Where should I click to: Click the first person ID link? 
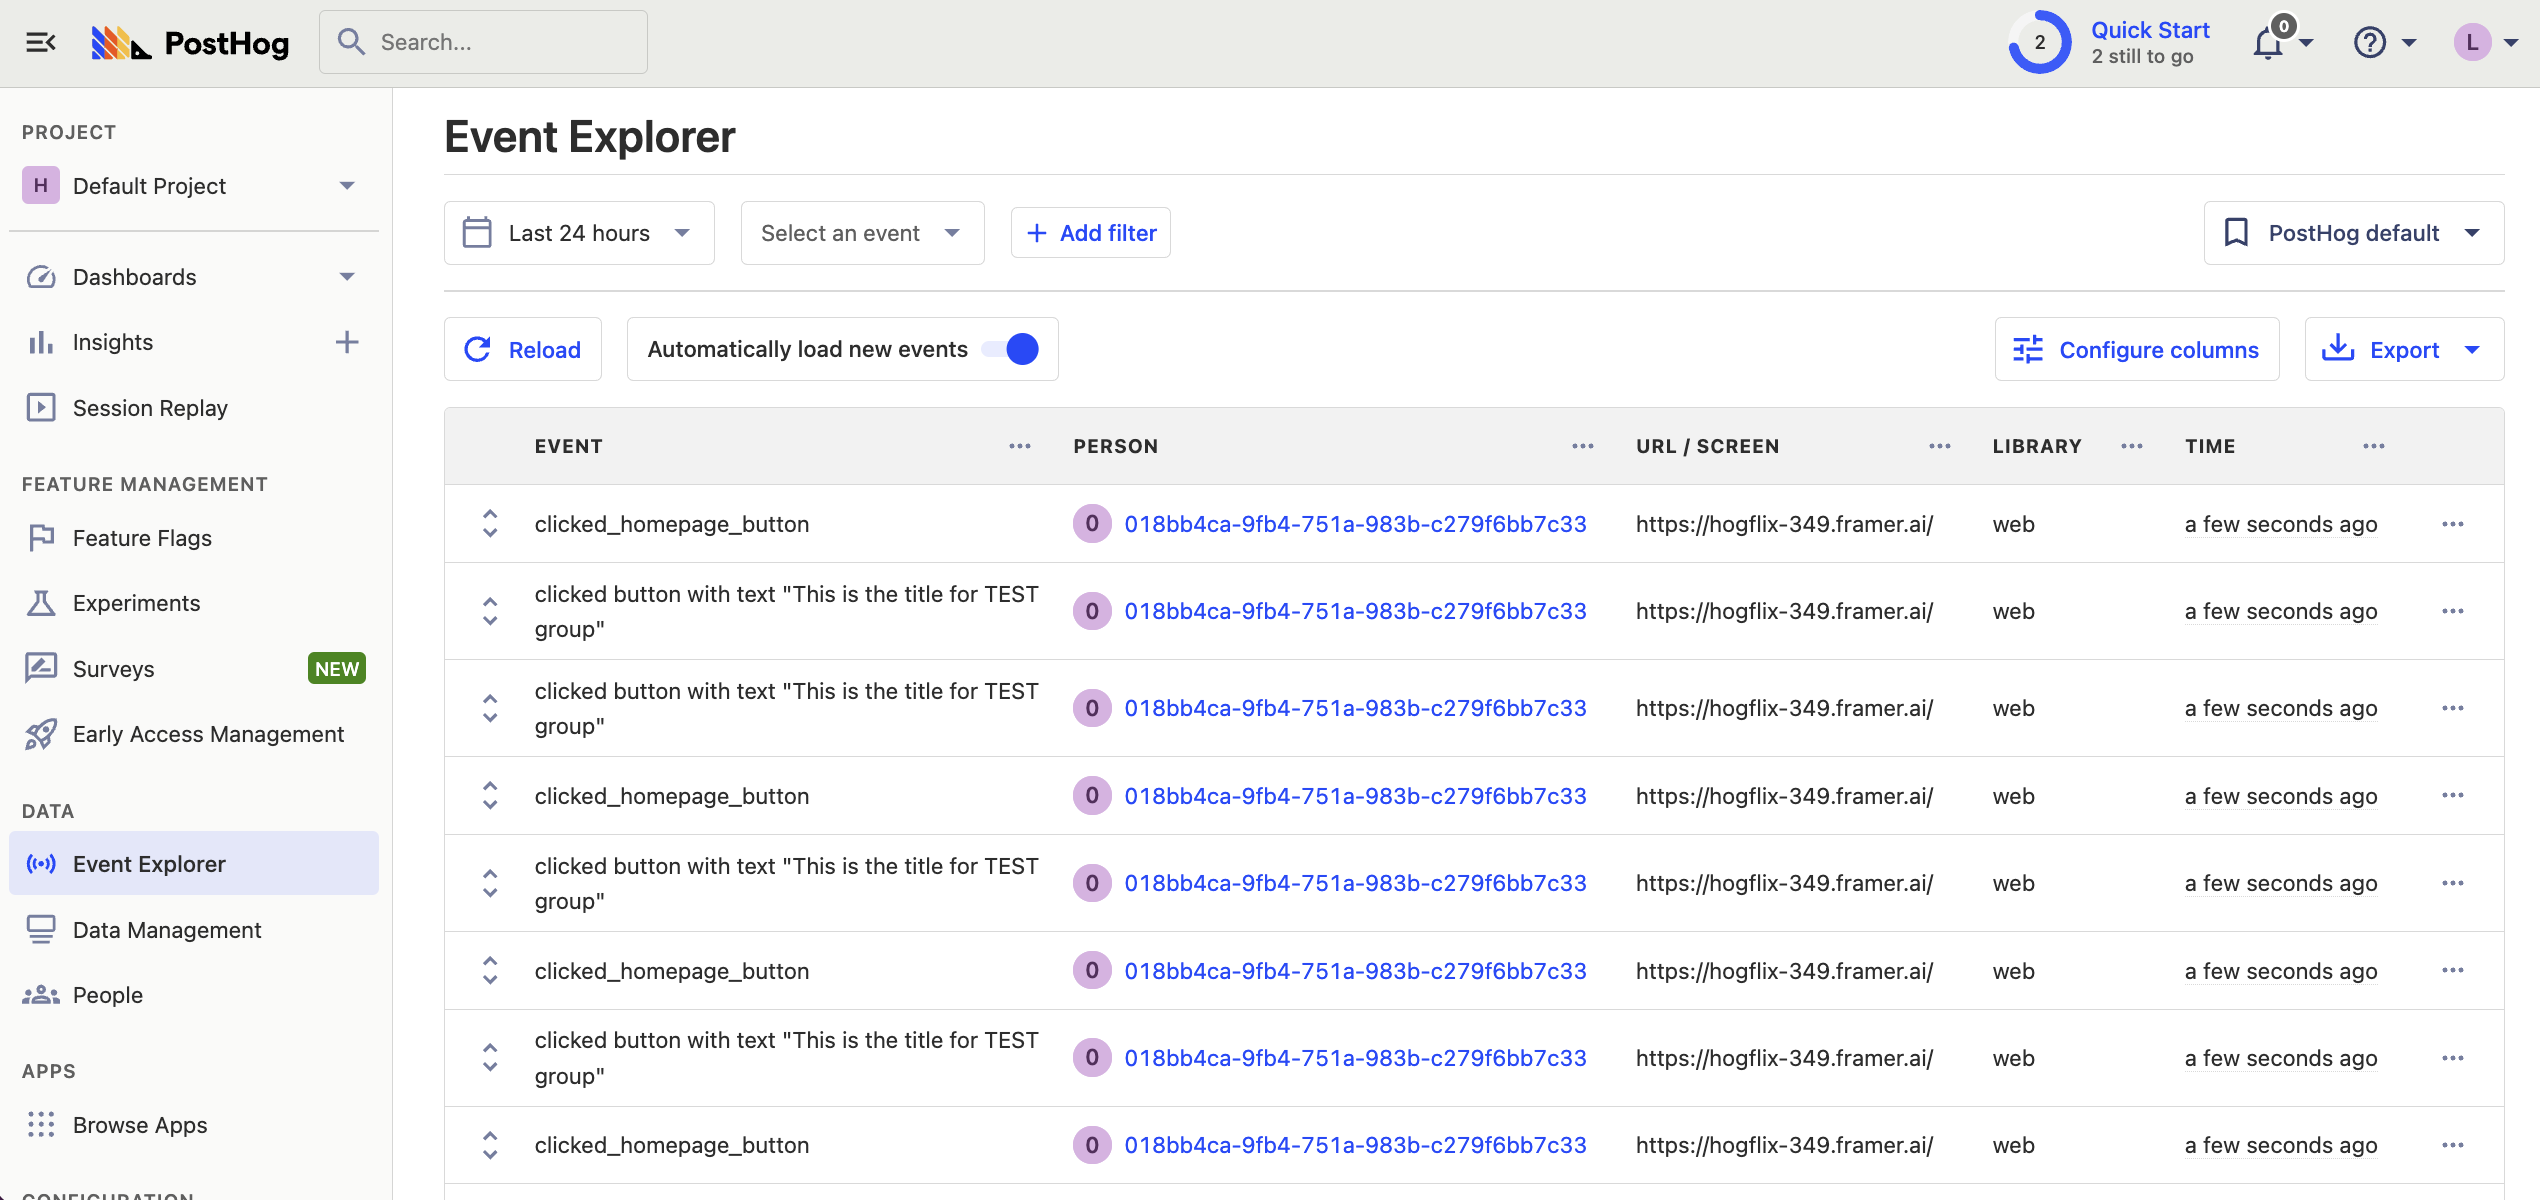click(x=1355, y=524)
